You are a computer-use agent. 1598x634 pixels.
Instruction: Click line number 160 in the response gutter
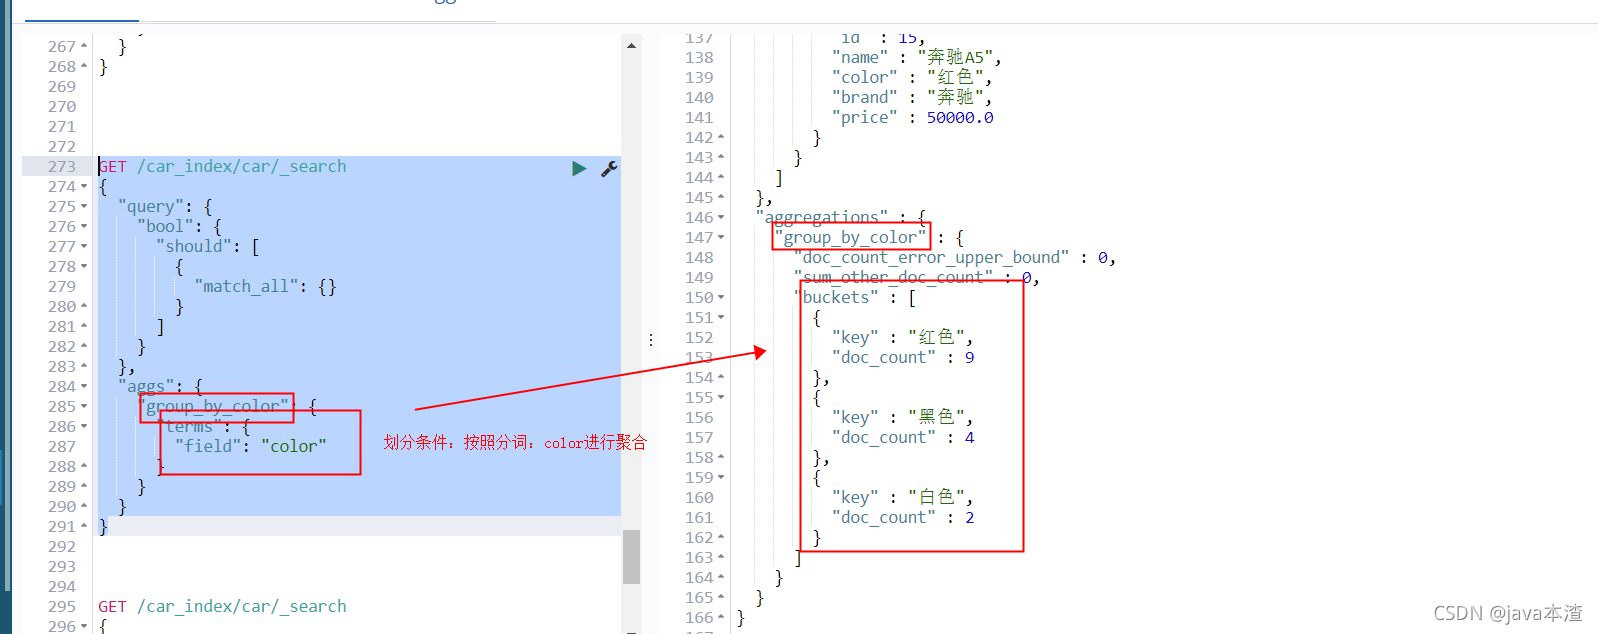point(699,498)
